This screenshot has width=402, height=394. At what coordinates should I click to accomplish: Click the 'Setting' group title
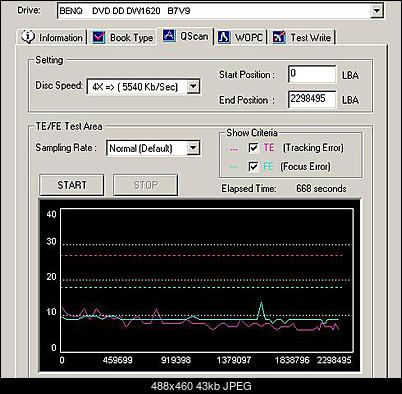(x=49, y=60)
